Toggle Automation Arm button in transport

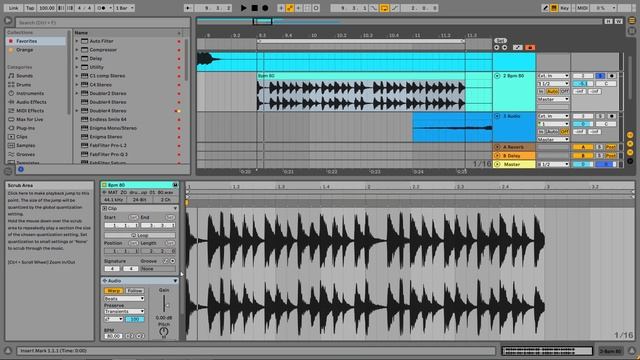(x=290, y=8)
